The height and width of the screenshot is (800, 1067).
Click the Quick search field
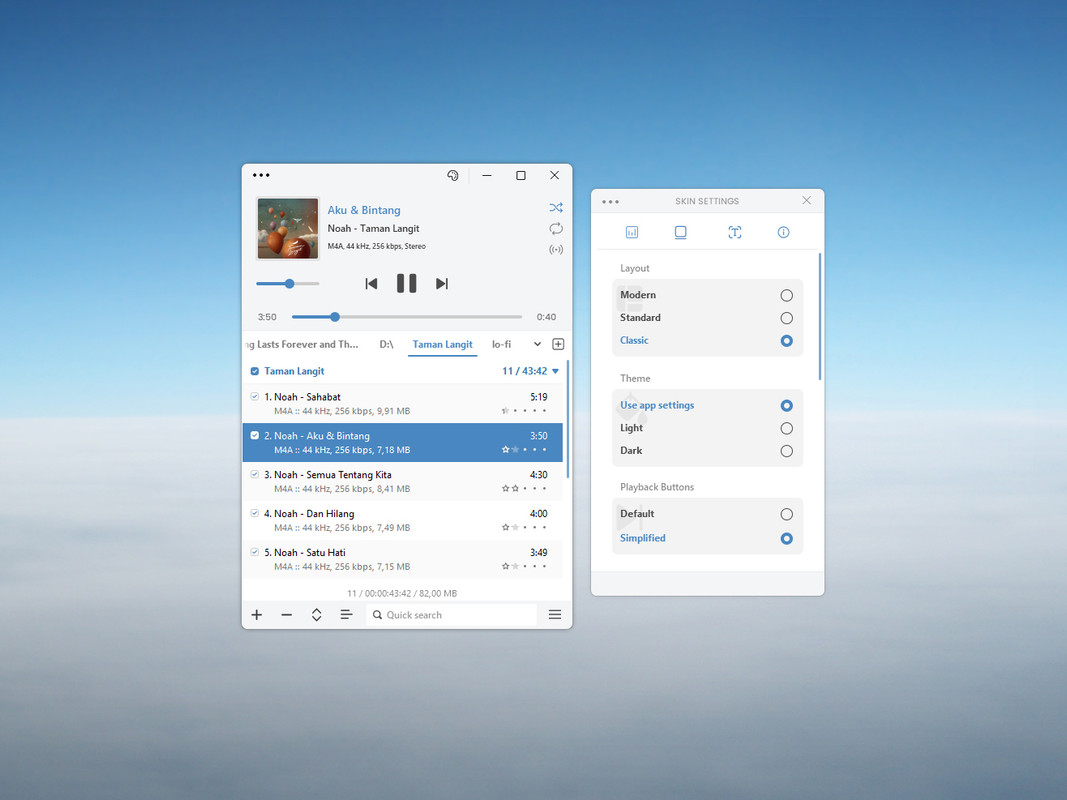pyautogui.click(x=451, y=615)
